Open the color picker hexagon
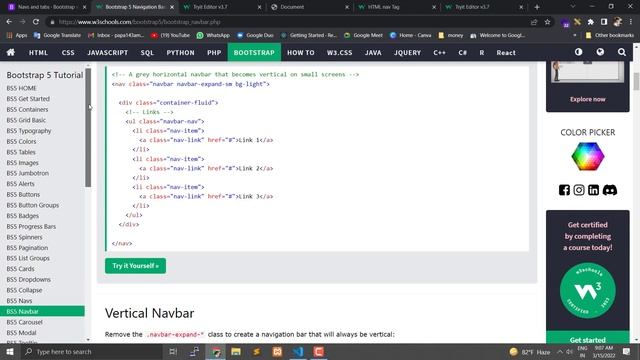 pos(588,156)
